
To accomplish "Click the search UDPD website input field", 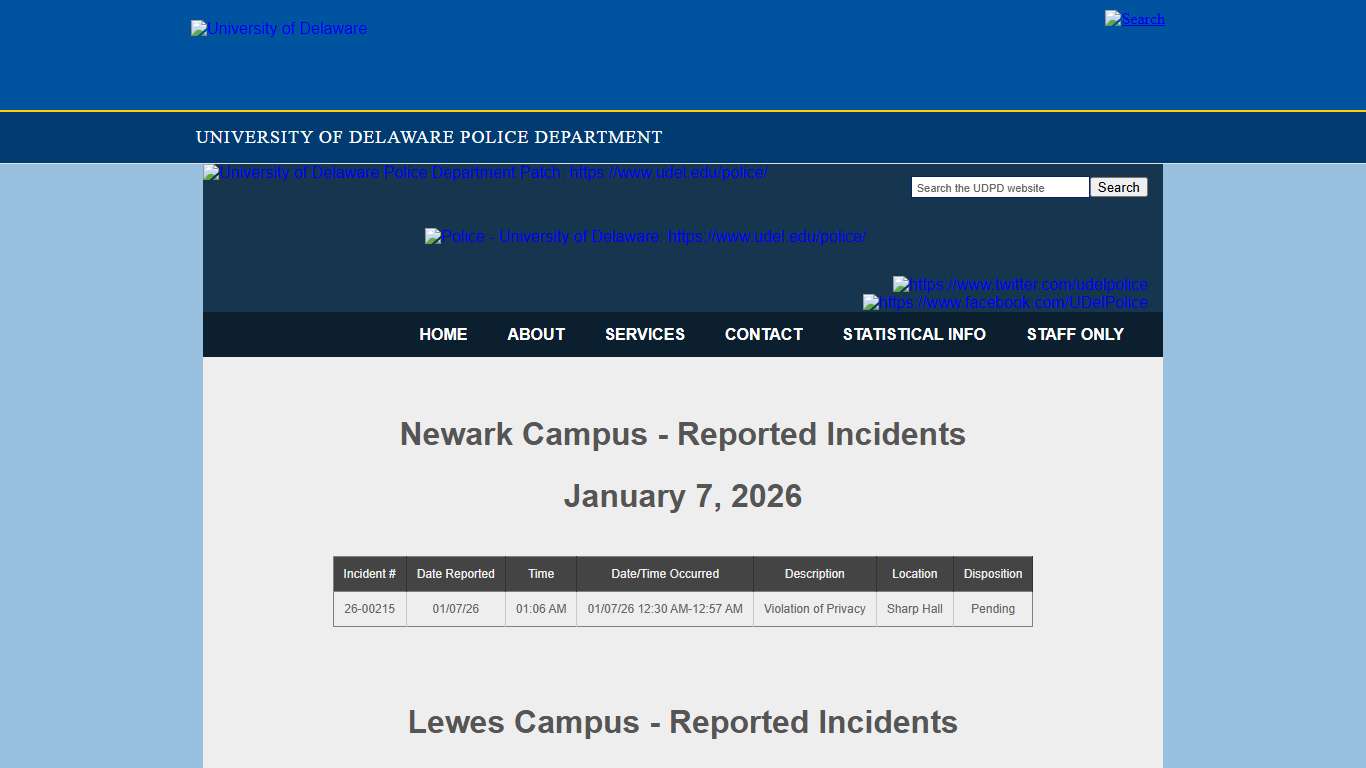I will click(998, 187).
